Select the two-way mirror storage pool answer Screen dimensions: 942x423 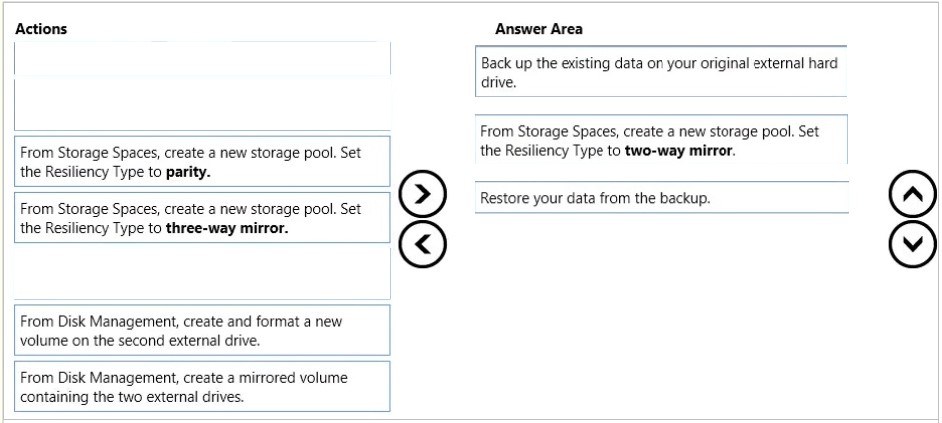(x=661, y=139)
